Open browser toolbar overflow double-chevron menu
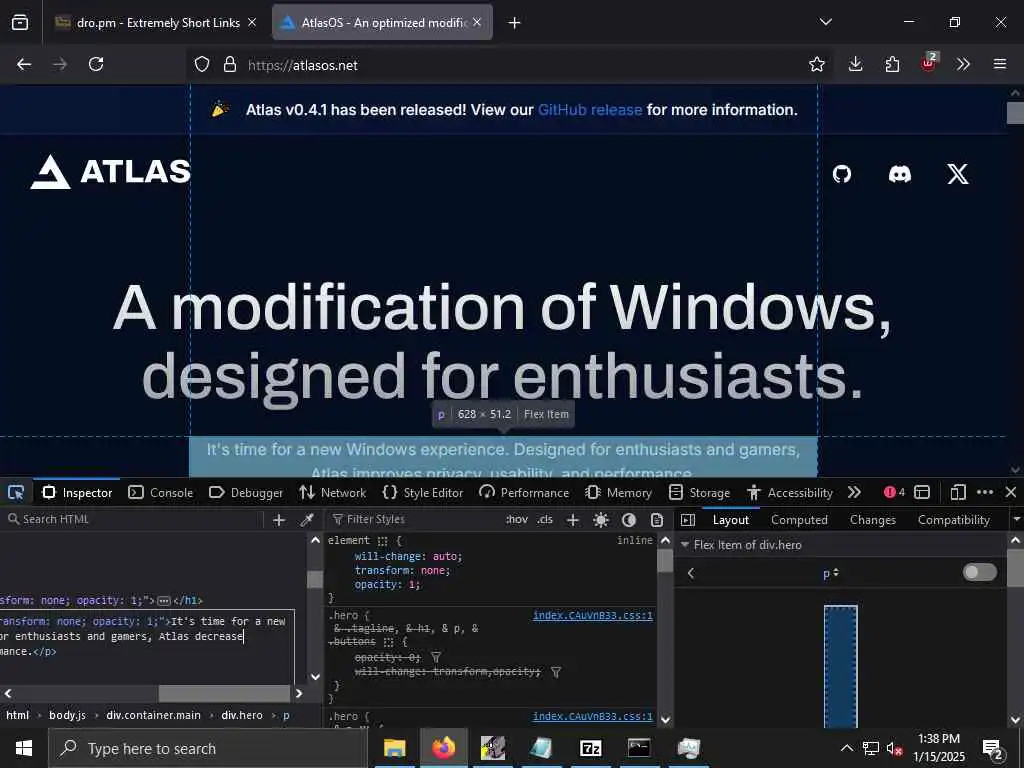The width and height of the screenshot is (1024, 768). coord(963,64)
